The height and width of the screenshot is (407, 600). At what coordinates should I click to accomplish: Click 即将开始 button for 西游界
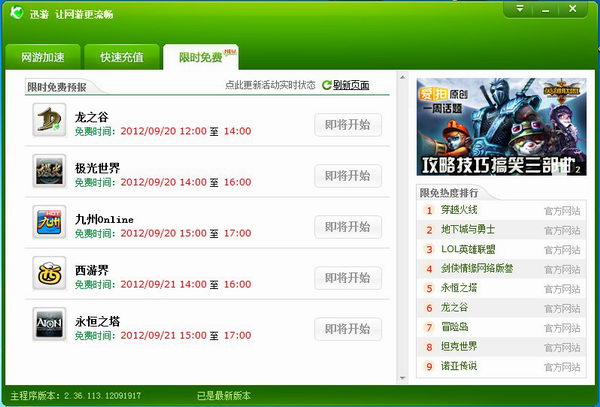pos(348,278)
